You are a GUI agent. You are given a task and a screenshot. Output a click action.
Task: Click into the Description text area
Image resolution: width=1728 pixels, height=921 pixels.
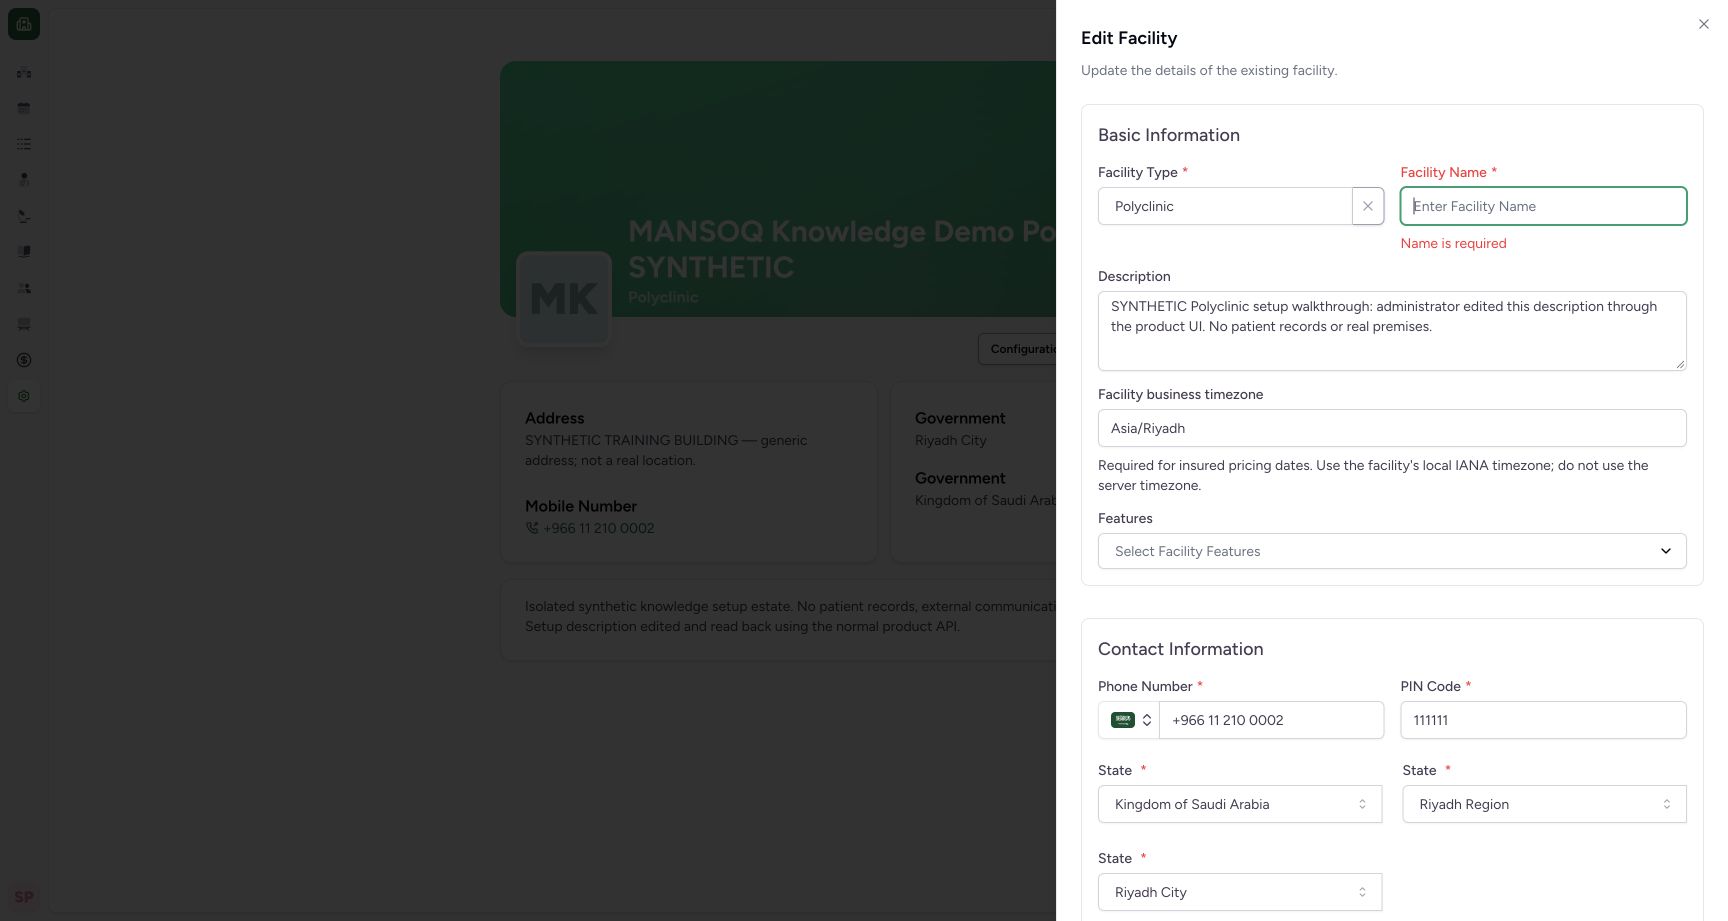pos(1392,331)
